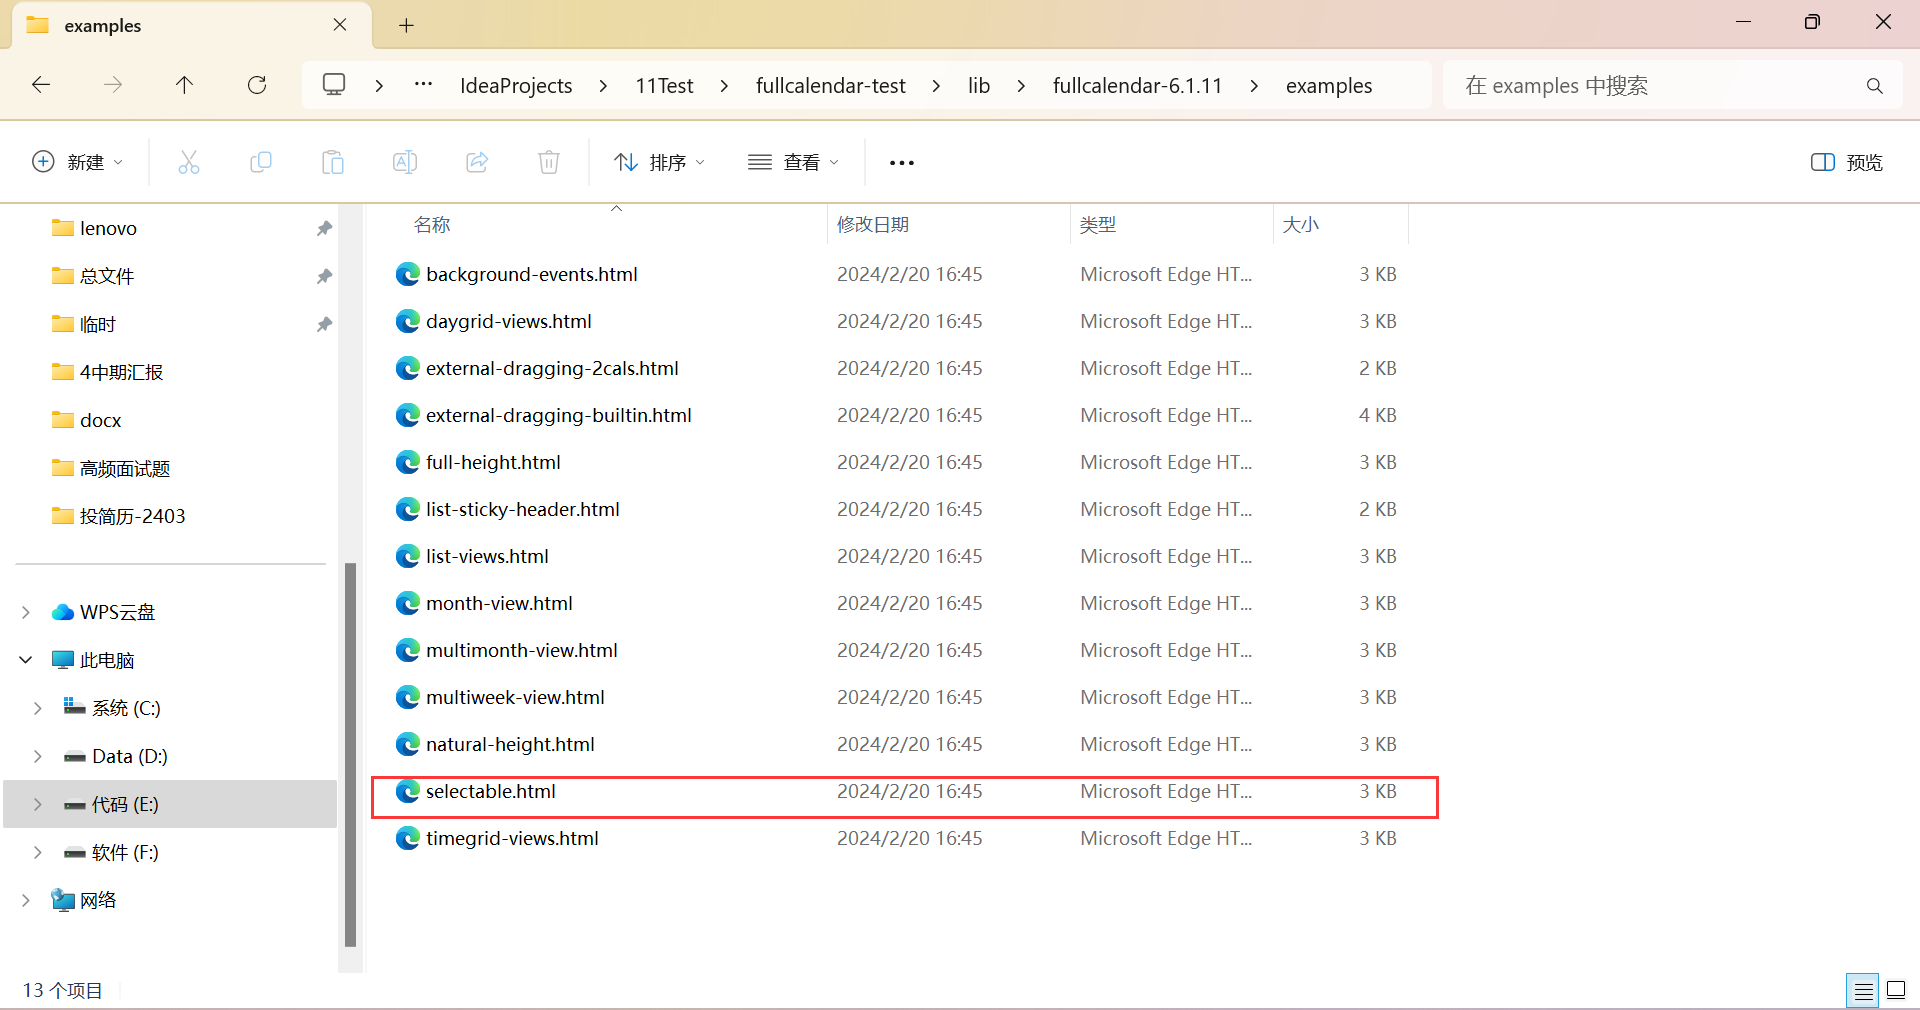Navigate to IdeaProjects breadcrumb
Viewport: 1920px width, 1010px height.
[x=516, y=86]
